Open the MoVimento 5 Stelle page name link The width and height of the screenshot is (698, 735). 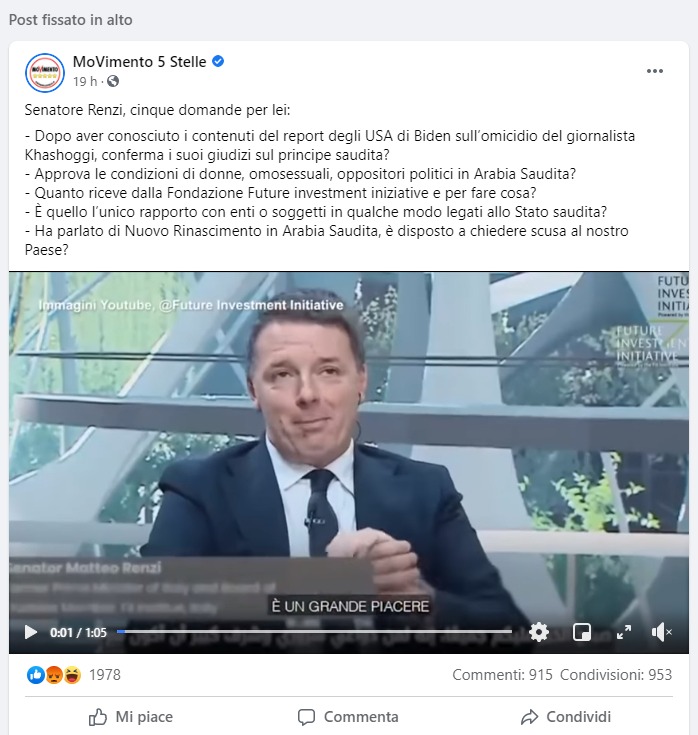(139, 62)
